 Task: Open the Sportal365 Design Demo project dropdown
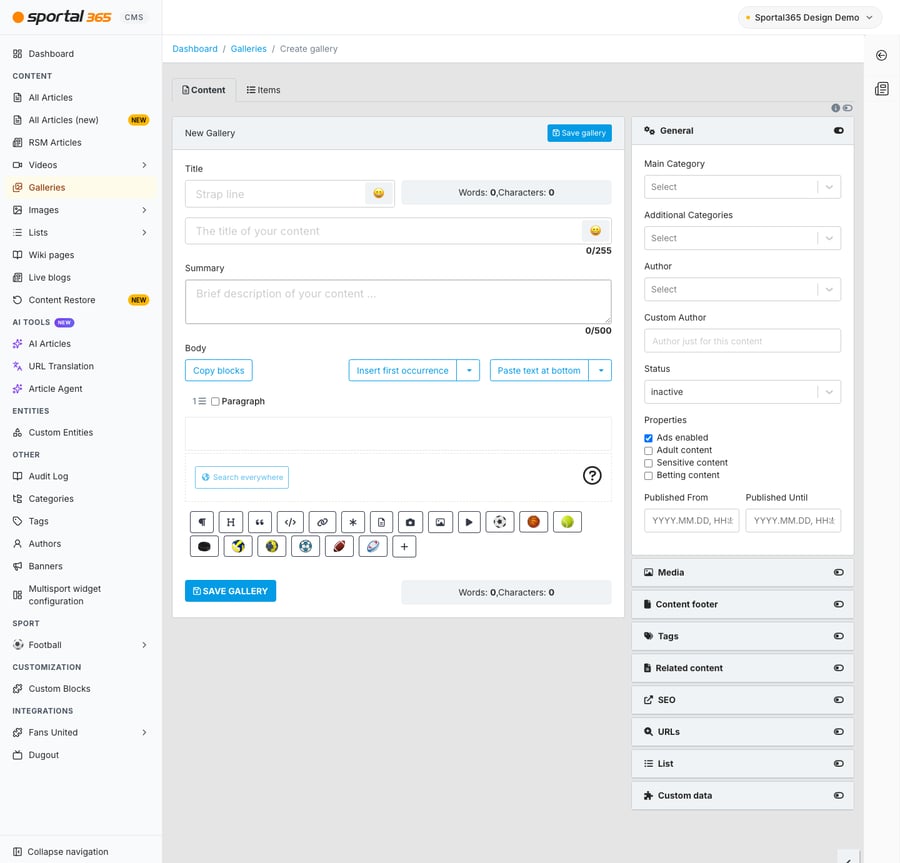809,17
